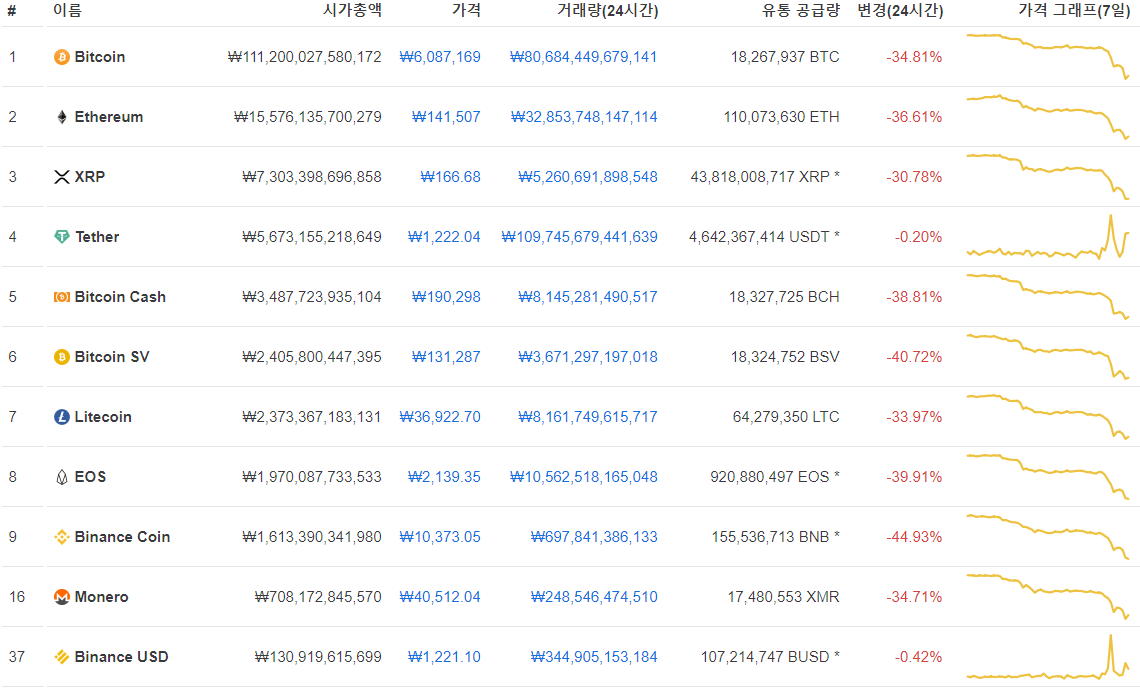
Task: Sort by the 거래량(24시간) column header
Action: click(x=608, y=11)
